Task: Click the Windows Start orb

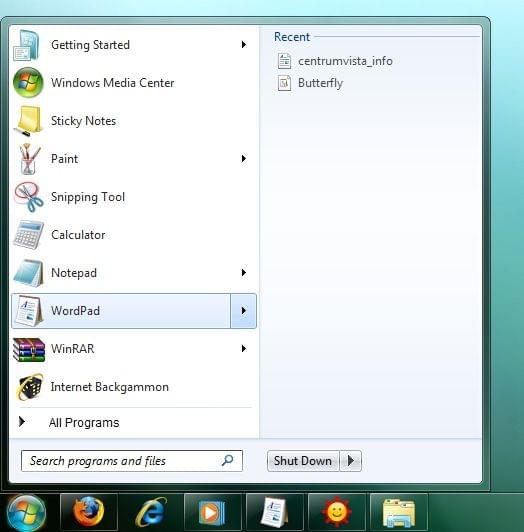Action: click(x=26, y=513)
